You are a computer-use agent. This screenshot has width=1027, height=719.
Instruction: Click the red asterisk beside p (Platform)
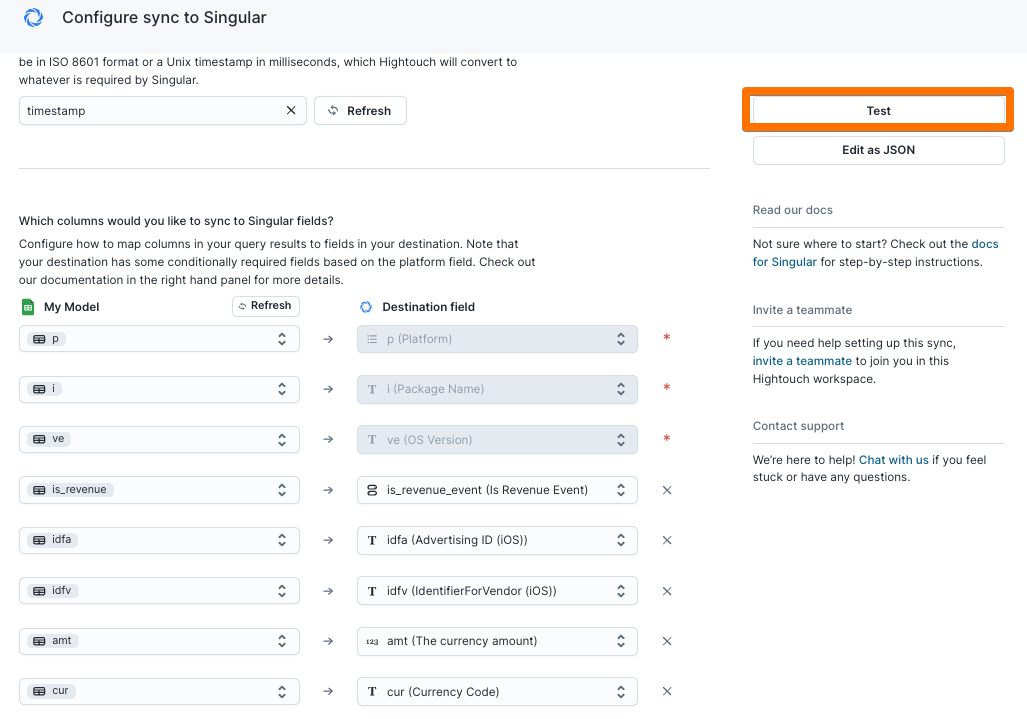pyautogui.click(x=667, y=337)
